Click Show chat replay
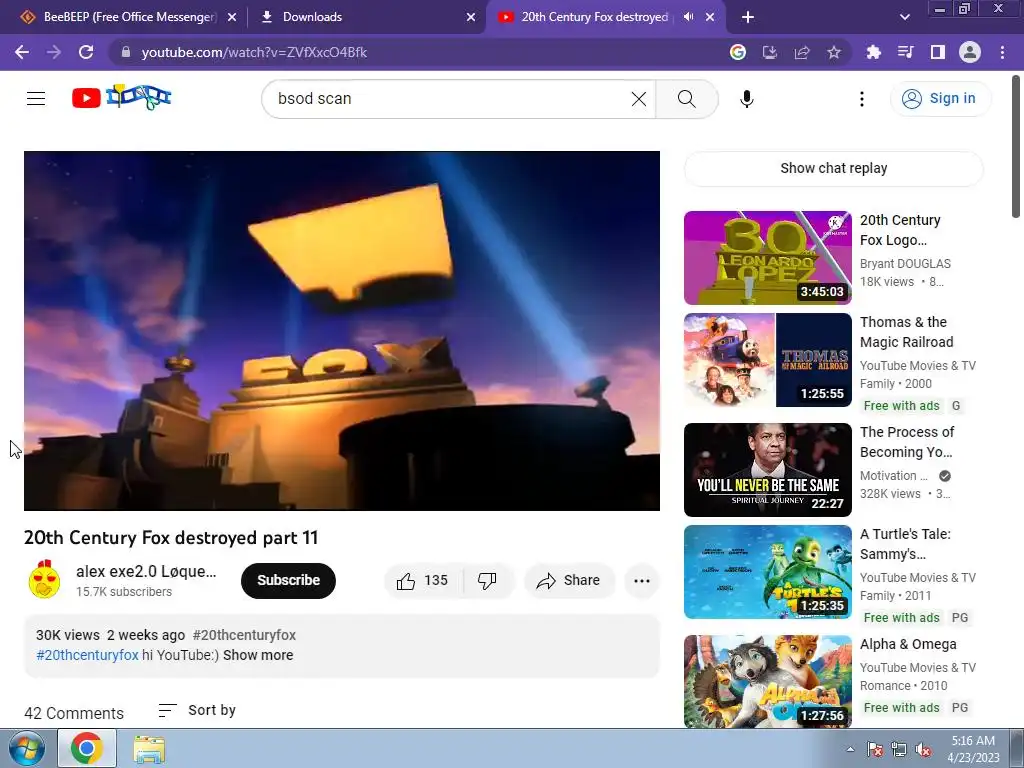 (833, 168)
